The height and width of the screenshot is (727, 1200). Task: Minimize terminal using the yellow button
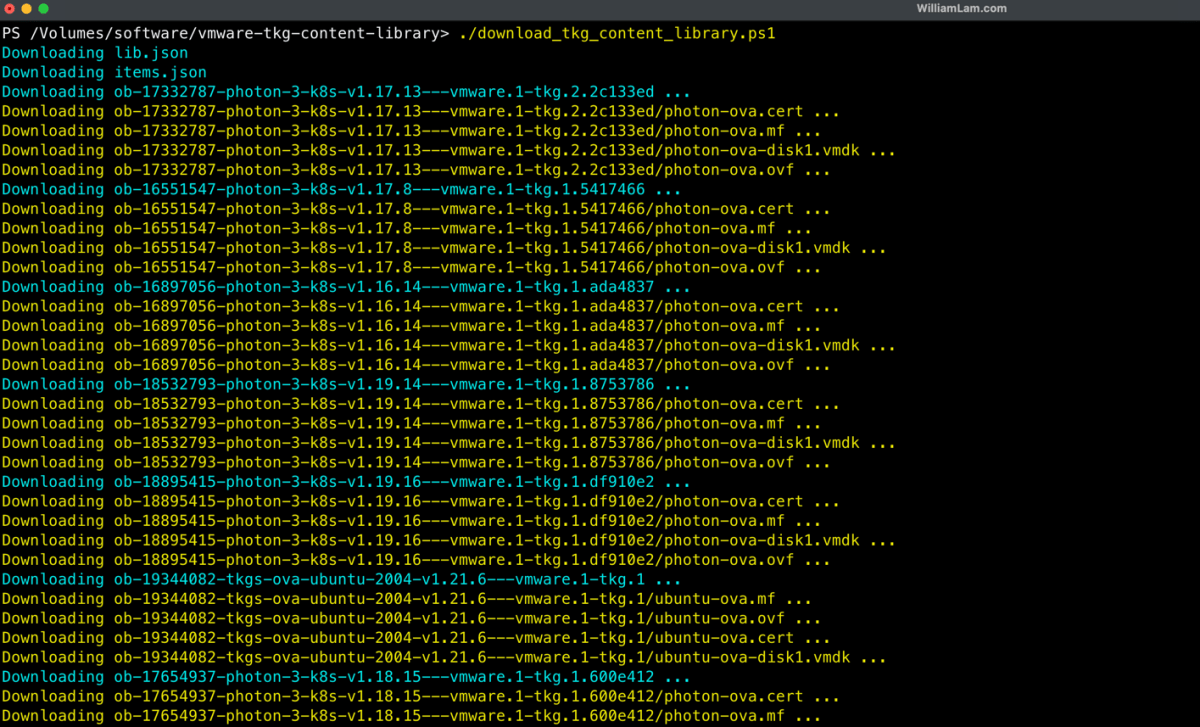coord(26,8)
